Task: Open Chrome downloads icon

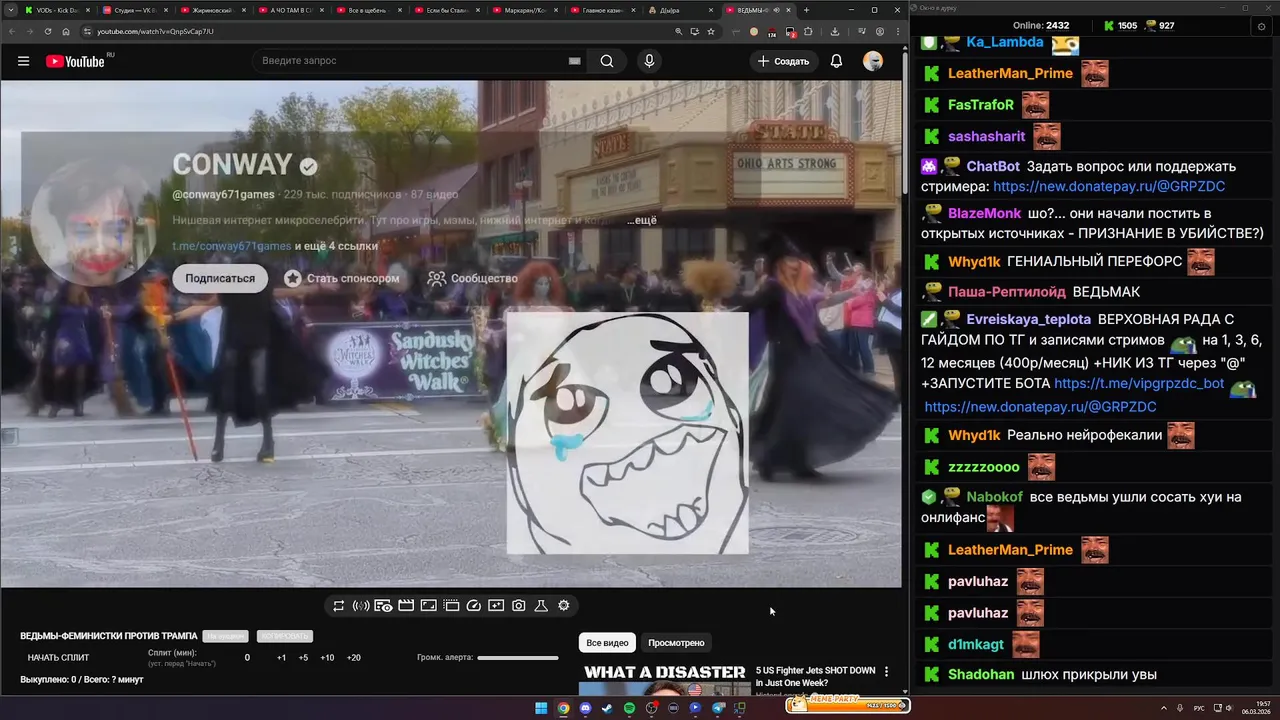Action: coord(835,31)
